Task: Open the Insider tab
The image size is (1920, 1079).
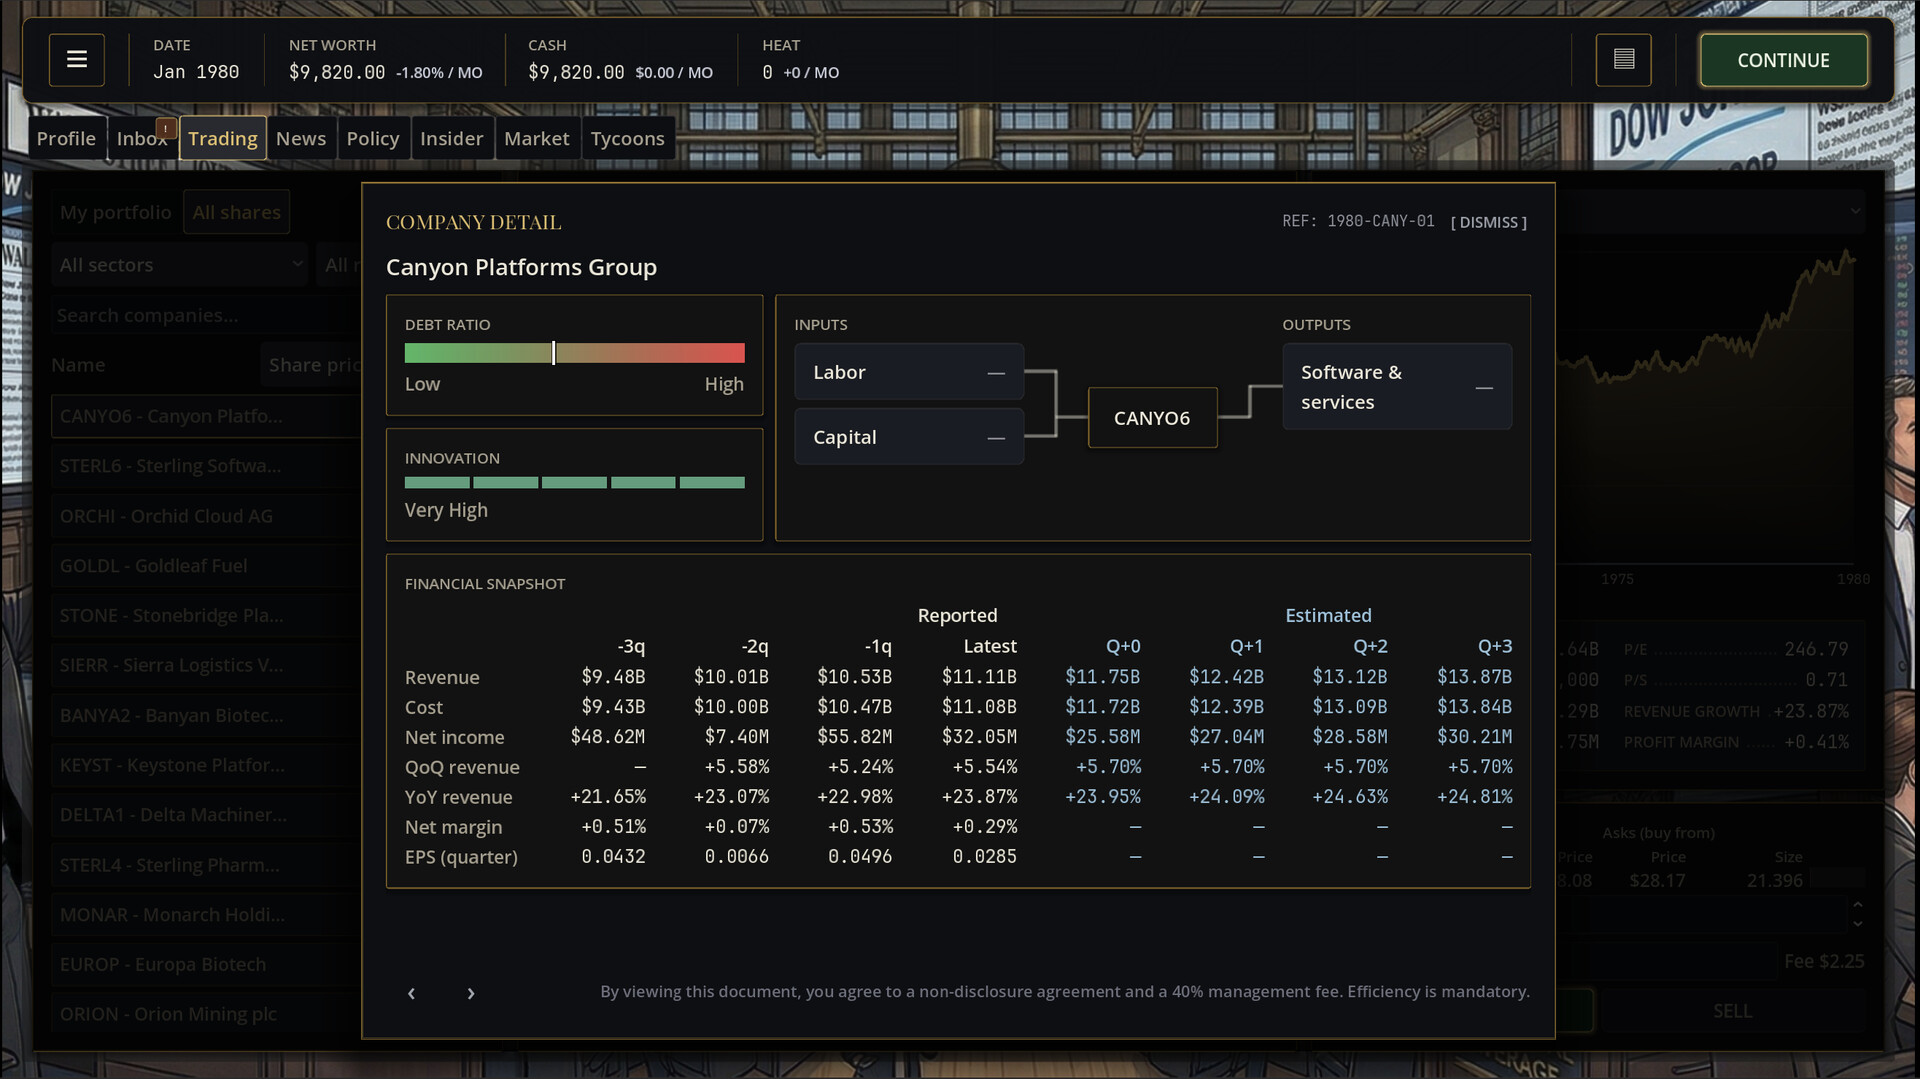Action: [x=451, y=139]
